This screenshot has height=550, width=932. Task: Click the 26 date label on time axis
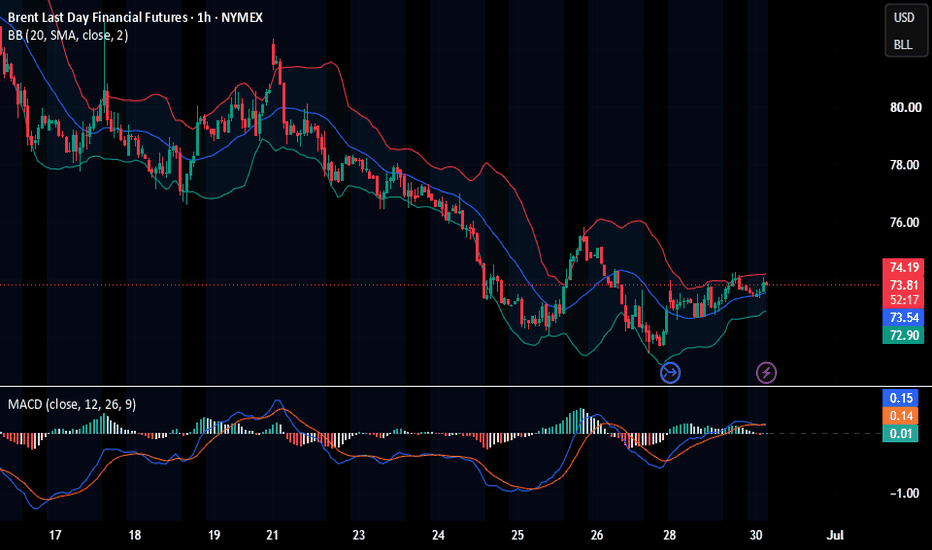[597, 535]
